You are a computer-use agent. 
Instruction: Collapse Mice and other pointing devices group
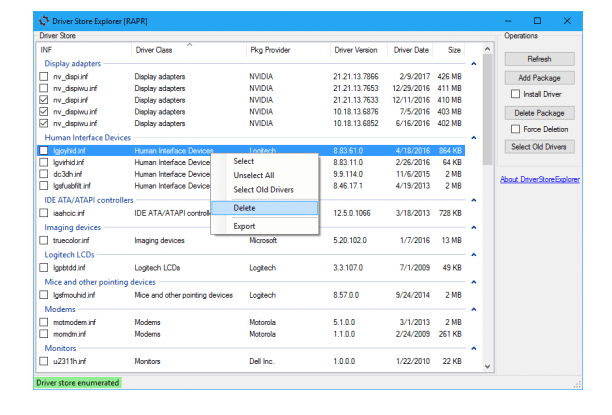click(473, 282)
